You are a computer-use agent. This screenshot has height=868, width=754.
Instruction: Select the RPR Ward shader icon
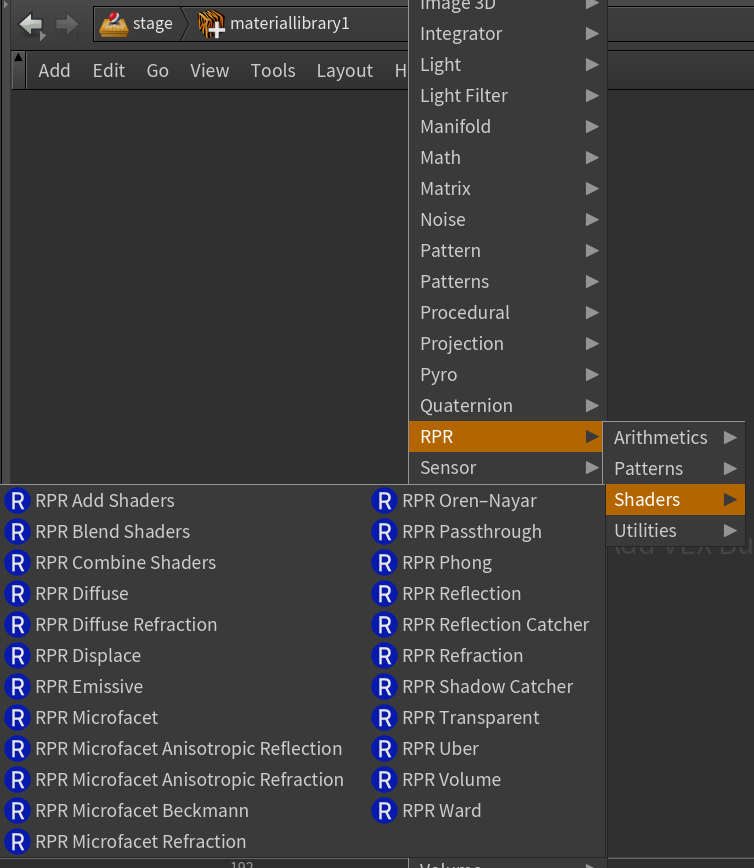pyautogui.click(x=385, y=810)
